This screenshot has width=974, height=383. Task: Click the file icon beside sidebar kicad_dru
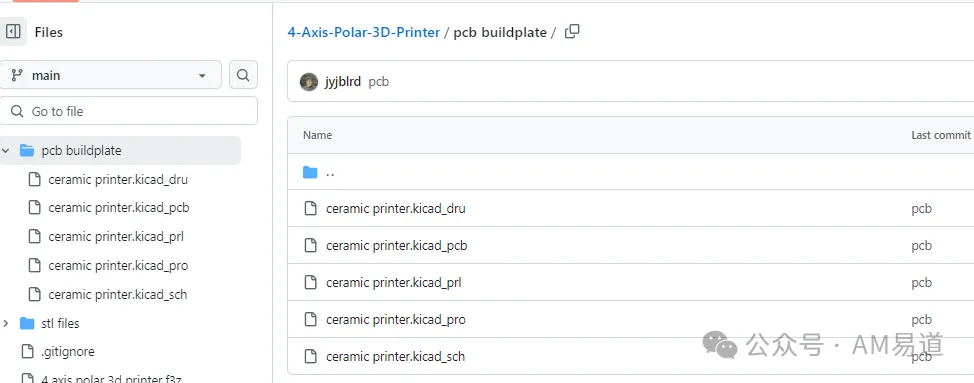click(x=35, y=179)
